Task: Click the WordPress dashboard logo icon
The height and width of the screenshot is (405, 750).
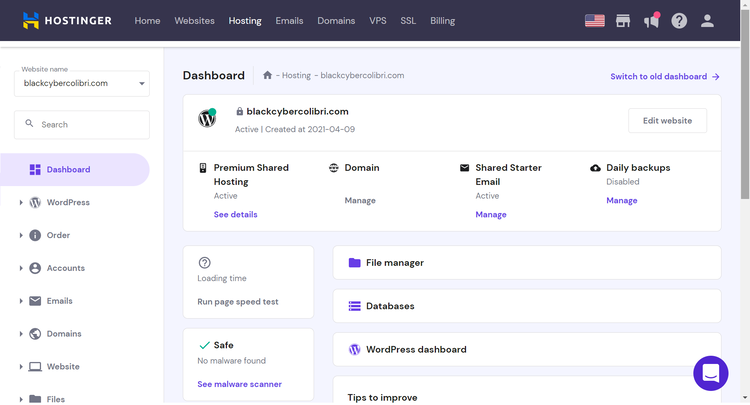Action: tap(354, 350)
